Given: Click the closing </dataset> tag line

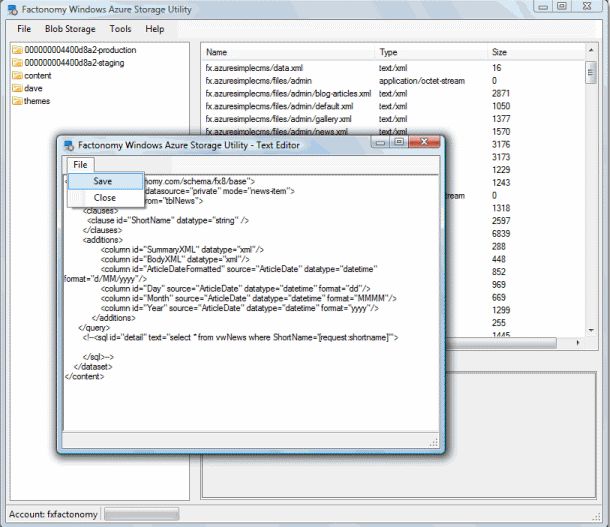Looking at the screenshot, I should [93, 367].
